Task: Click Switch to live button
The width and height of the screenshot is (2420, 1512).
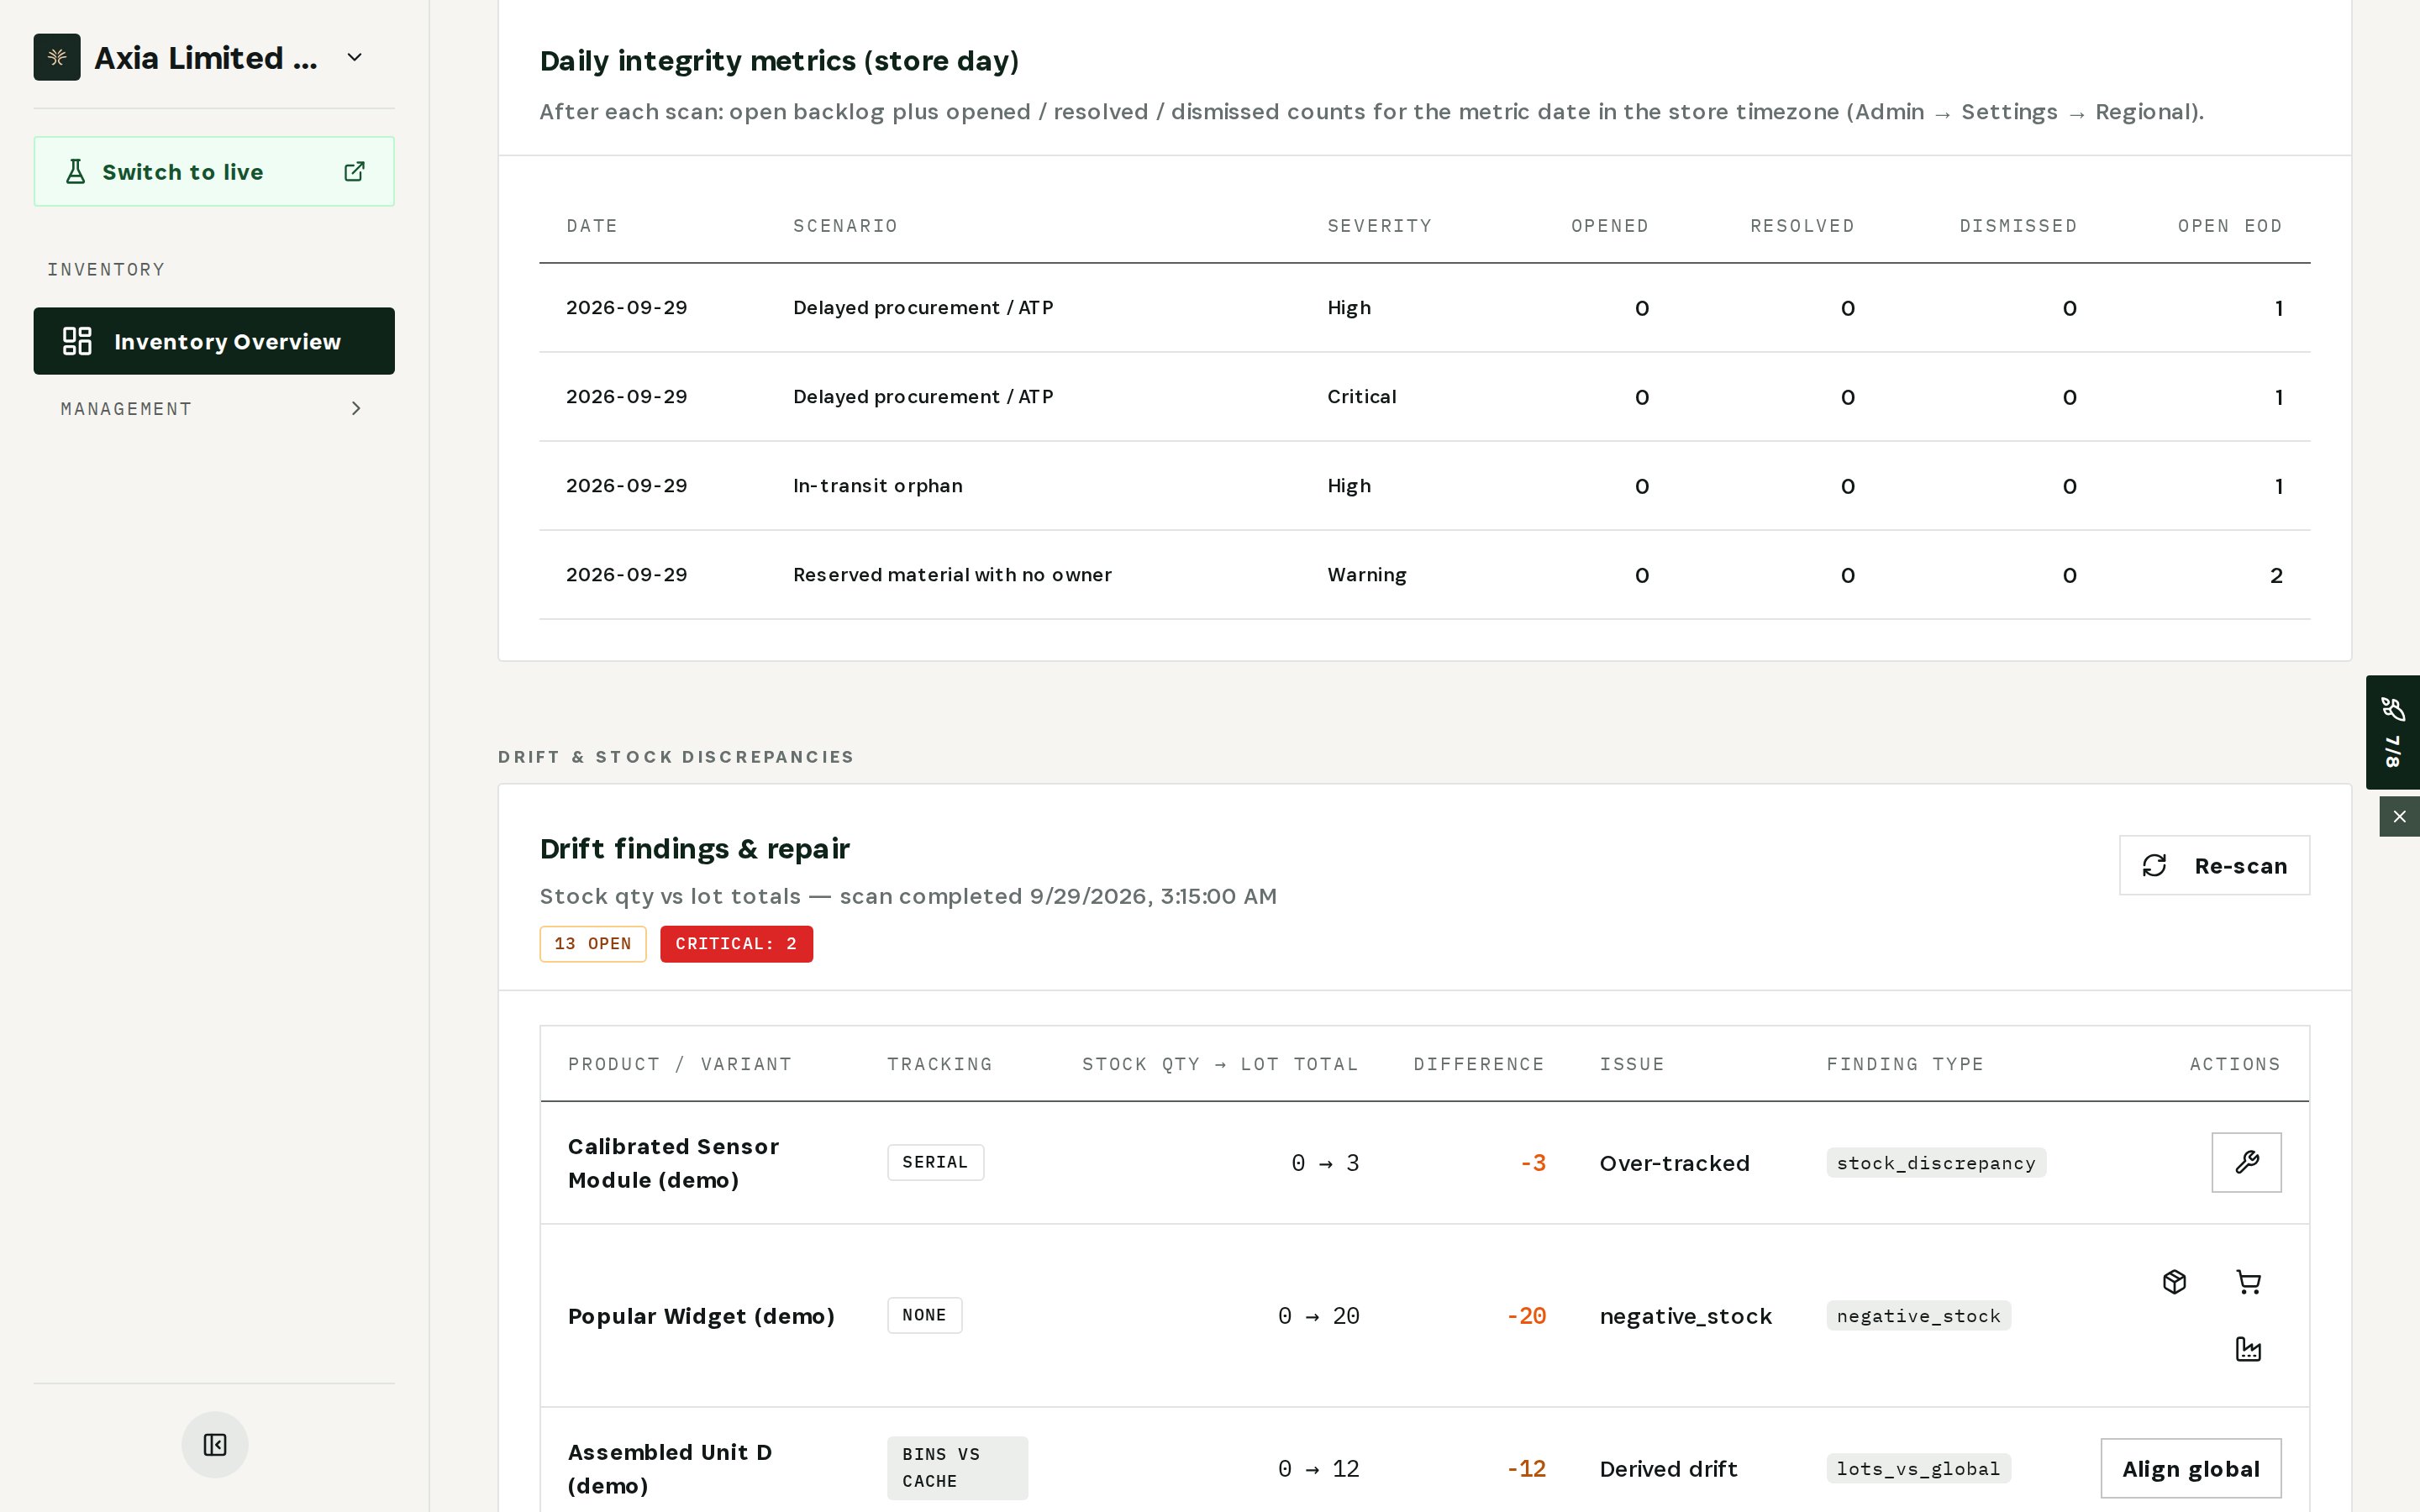Action: click(214, 171)
